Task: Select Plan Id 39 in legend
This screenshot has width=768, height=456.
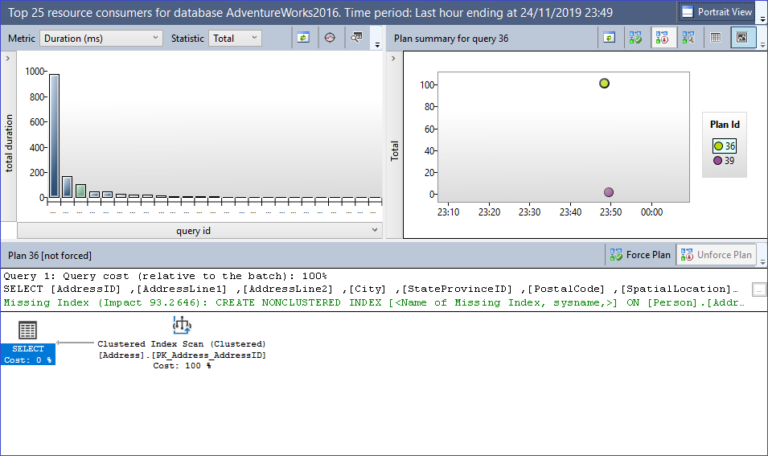Action: point(724,161)
